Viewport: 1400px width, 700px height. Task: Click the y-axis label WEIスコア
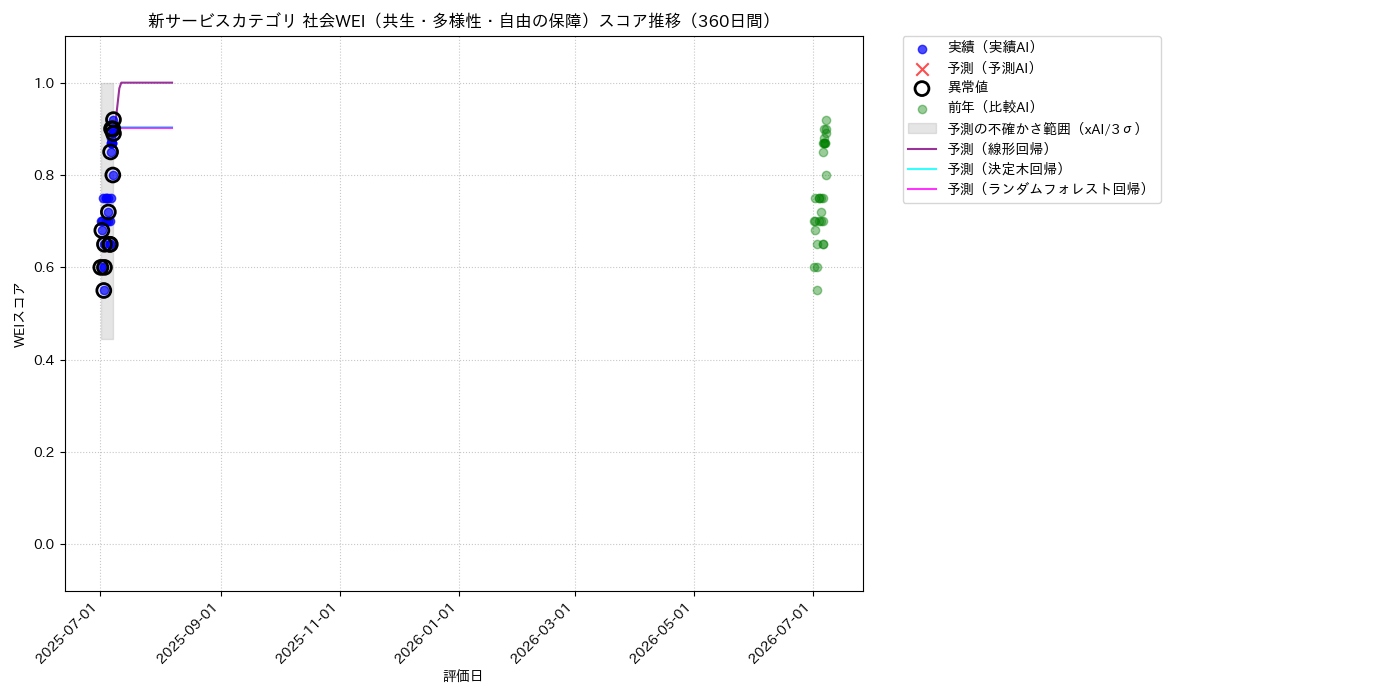coord(20,315)
